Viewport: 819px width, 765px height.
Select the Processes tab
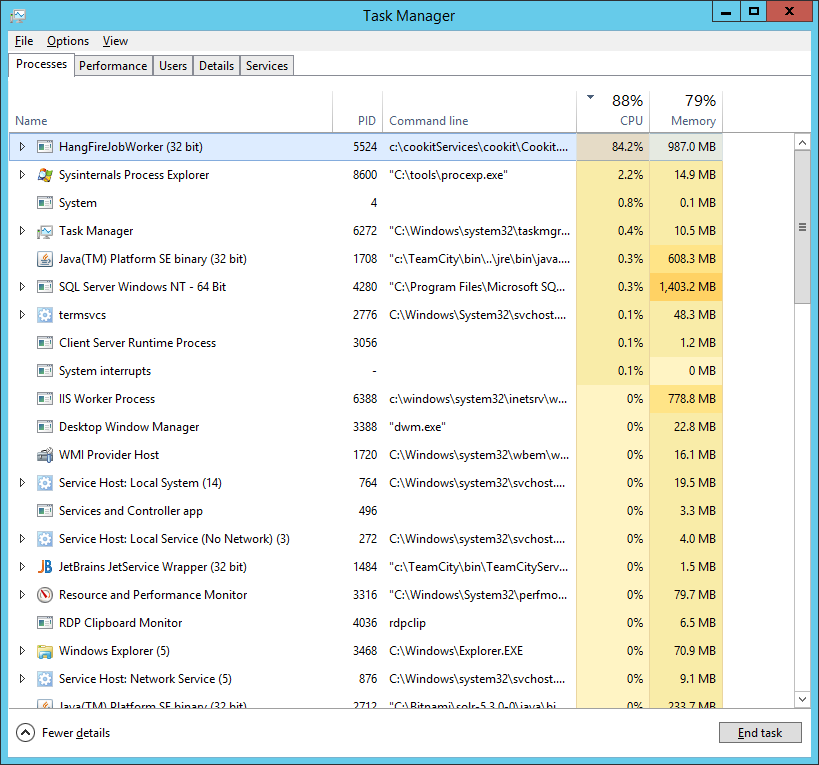coord(41,64)
